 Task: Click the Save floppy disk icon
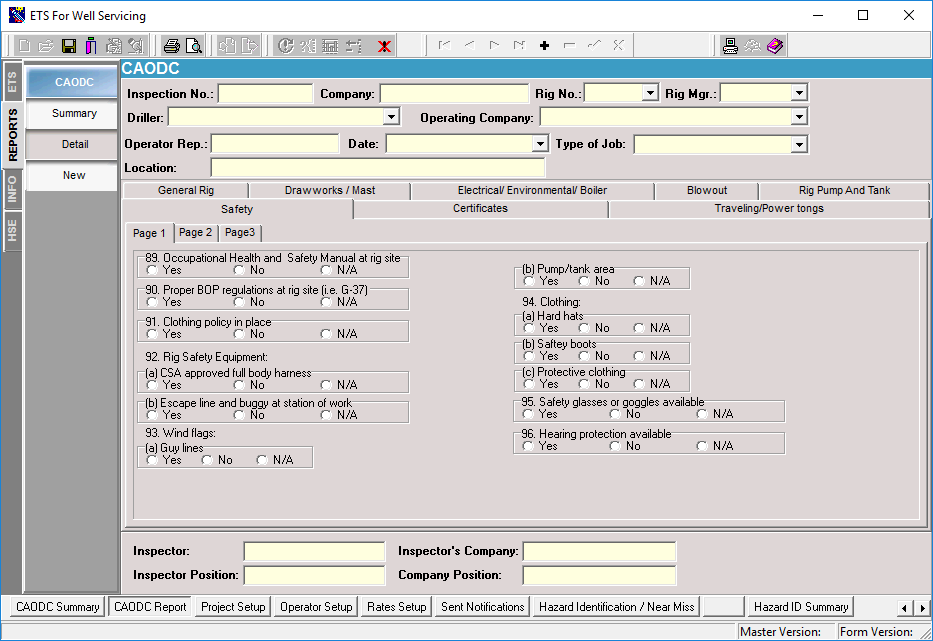69,46
